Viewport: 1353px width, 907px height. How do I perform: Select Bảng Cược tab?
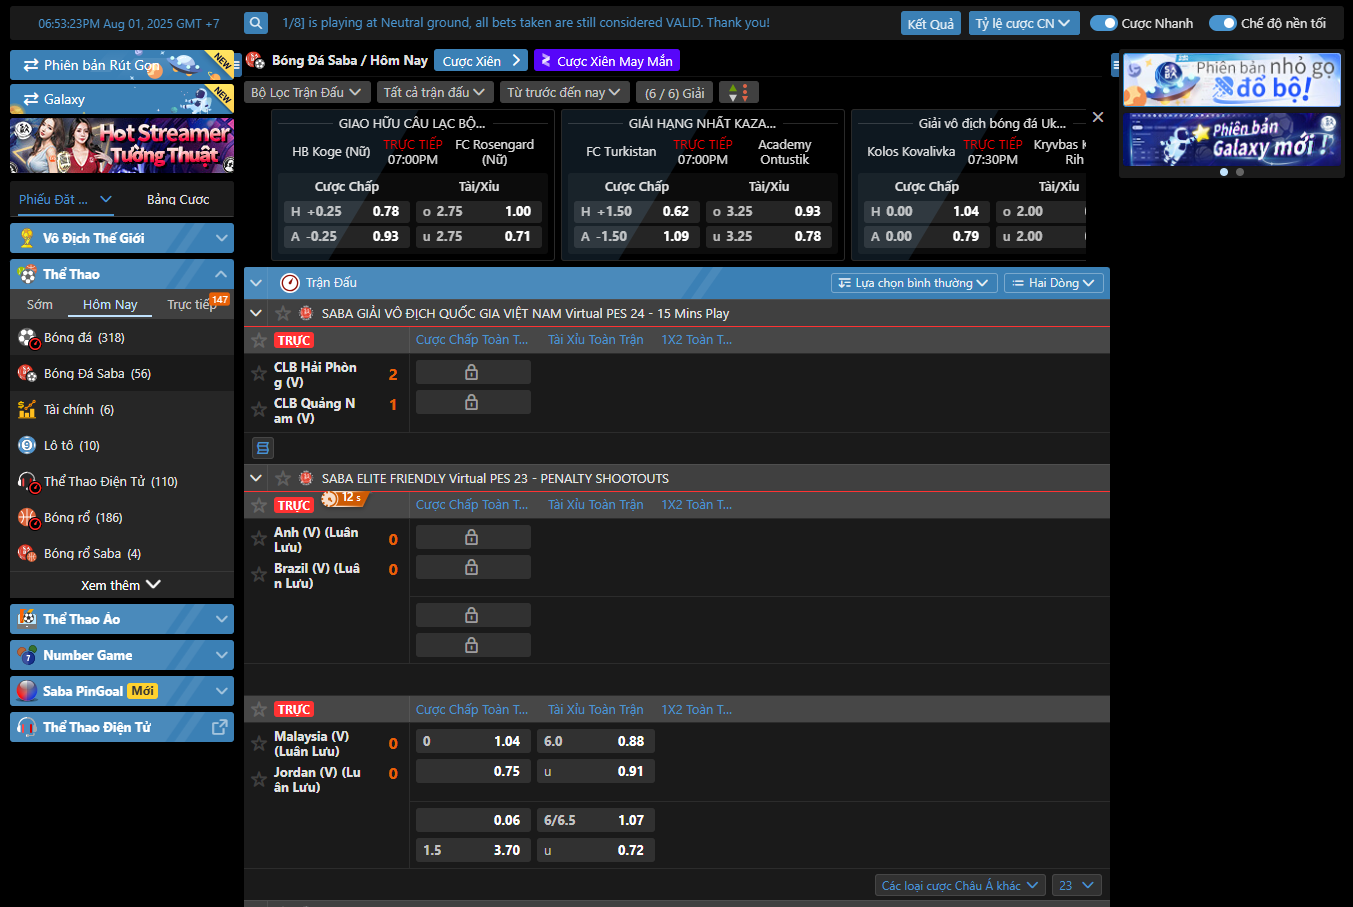point(178,199)
